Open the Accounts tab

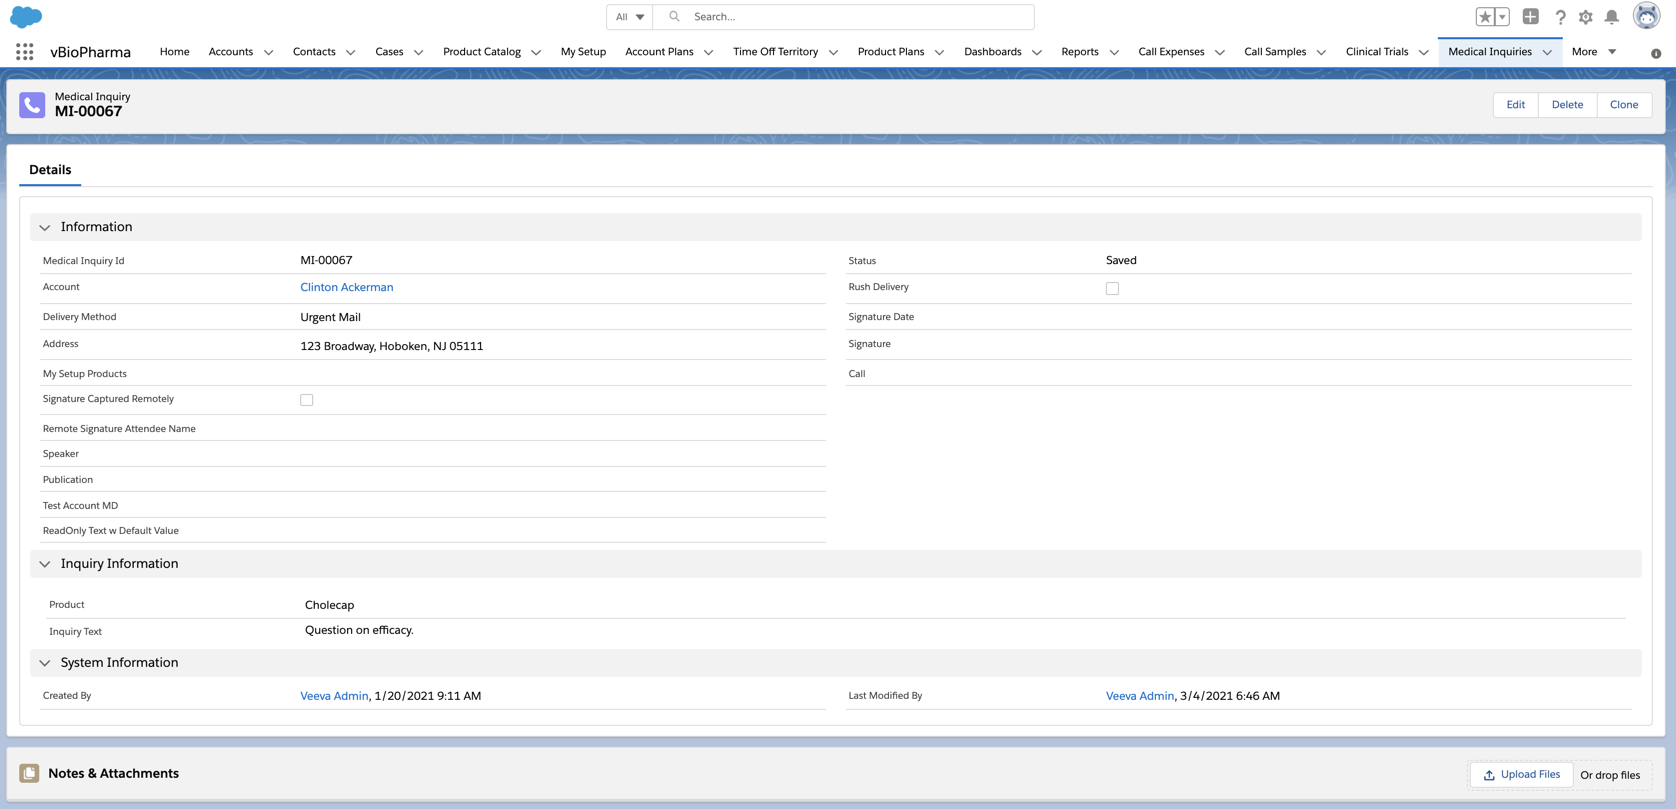pos(230,52)
